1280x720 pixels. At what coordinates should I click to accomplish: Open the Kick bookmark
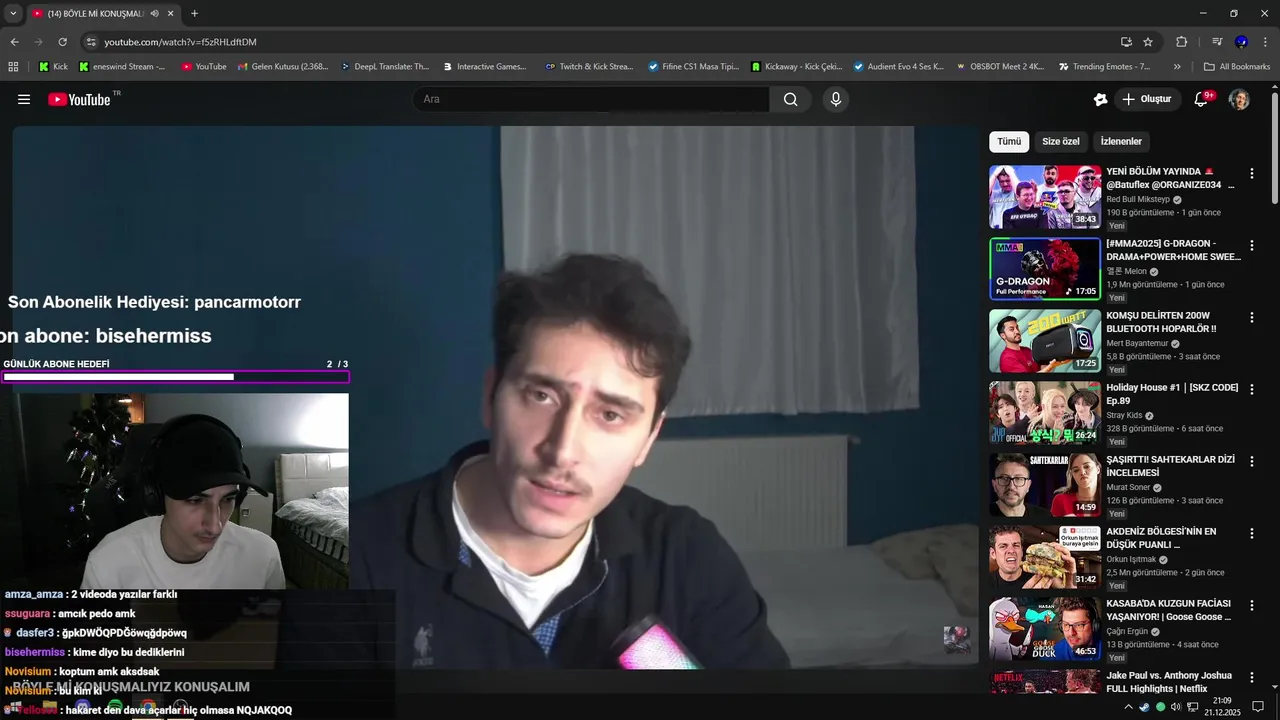pyautogui.click(x=53, y=67)
